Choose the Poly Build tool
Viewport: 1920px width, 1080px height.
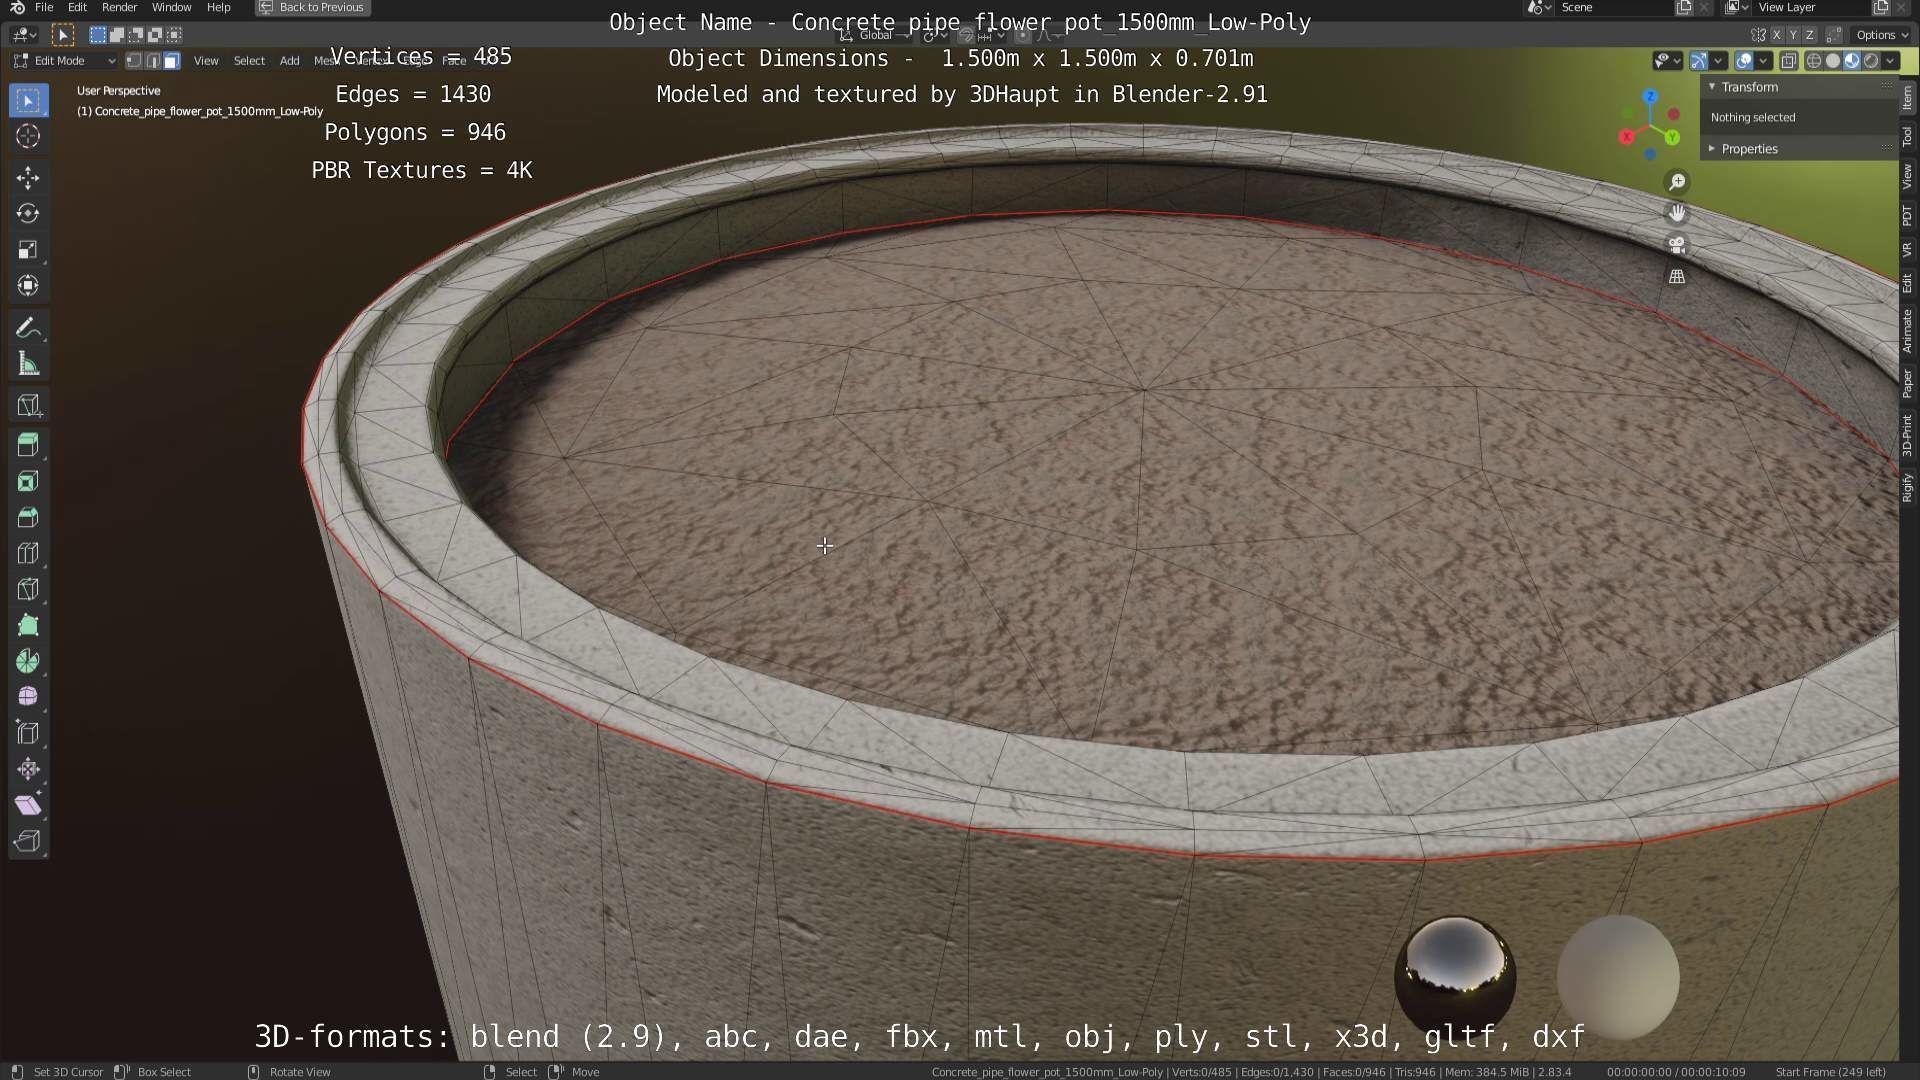pos(28,626)
